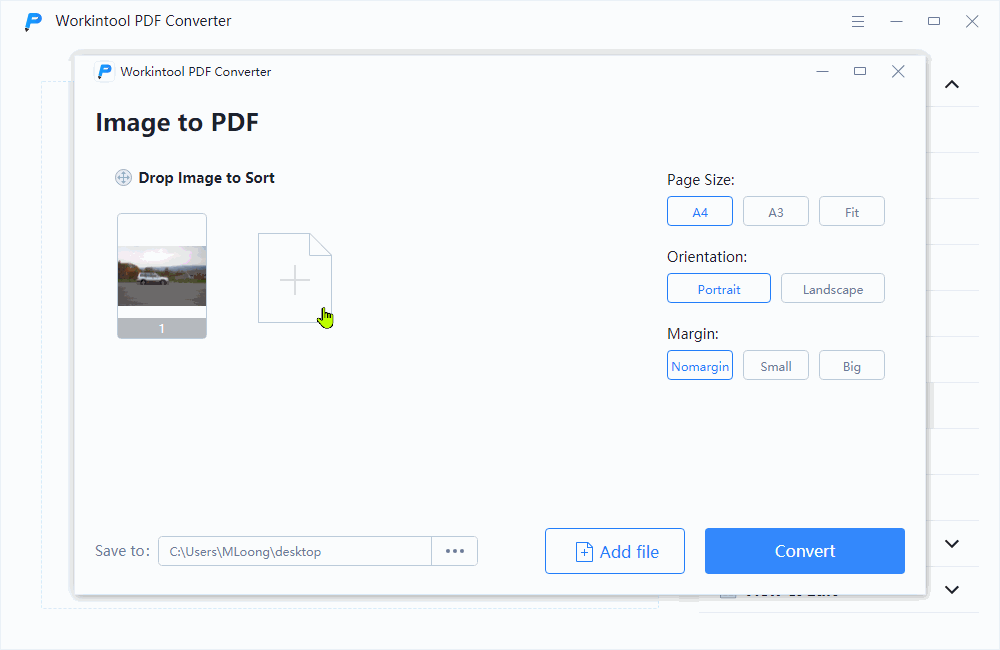The height and width of the screenshot is (650, 1000).
Task: Expand the collapsed section above How to Edit
Action: (x=951, y=543)
